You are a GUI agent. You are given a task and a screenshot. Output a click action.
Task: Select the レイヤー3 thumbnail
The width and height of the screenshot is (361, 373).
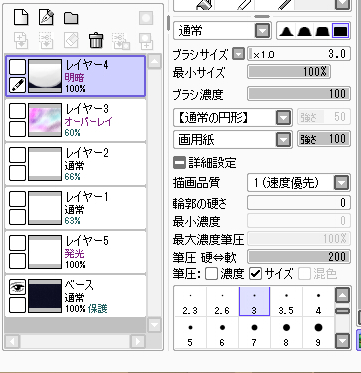point(45,120)
